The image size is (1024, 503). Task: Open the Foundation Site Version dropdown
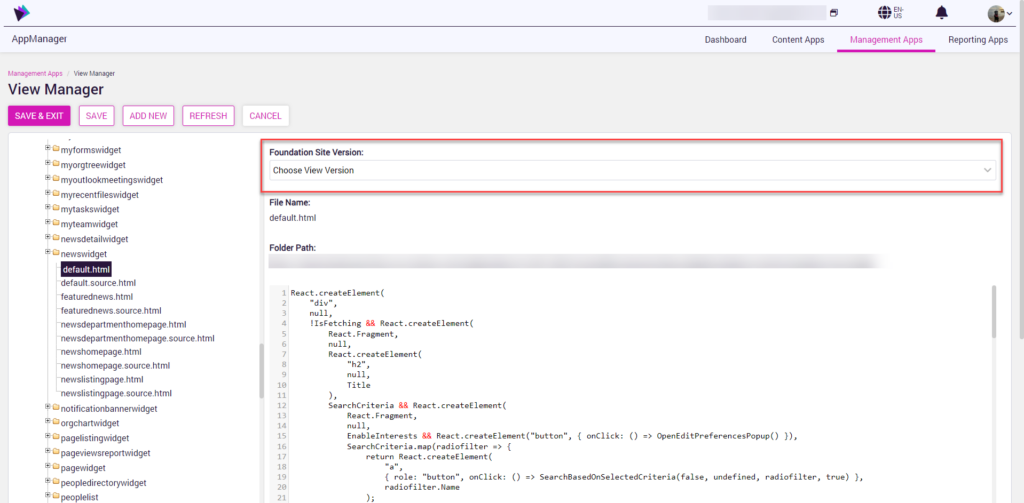pos(632,171)
